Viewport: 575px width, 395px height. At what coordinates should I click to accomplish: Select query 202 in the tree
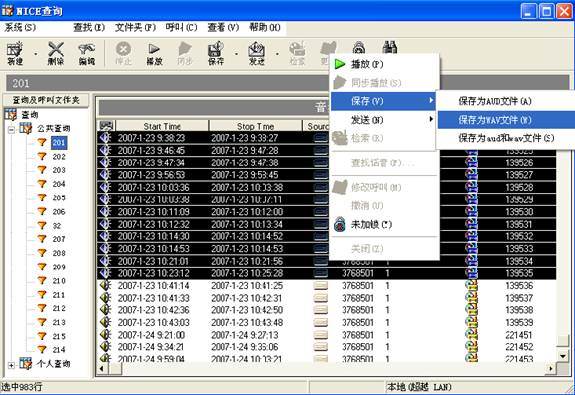pyautogui.click(x=59, y=157)
